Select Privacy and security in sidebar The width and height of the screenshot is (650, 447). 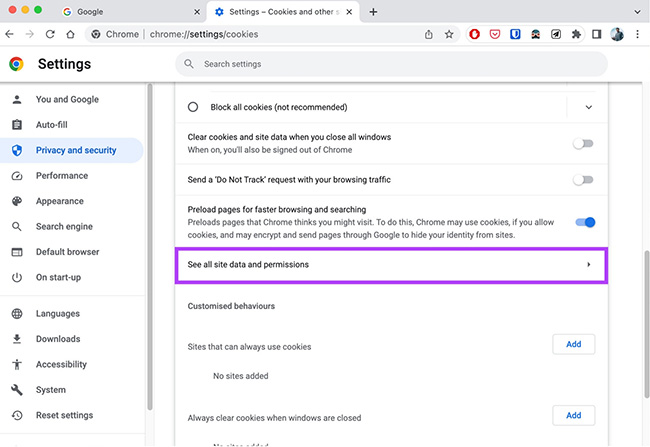[71, 150]
